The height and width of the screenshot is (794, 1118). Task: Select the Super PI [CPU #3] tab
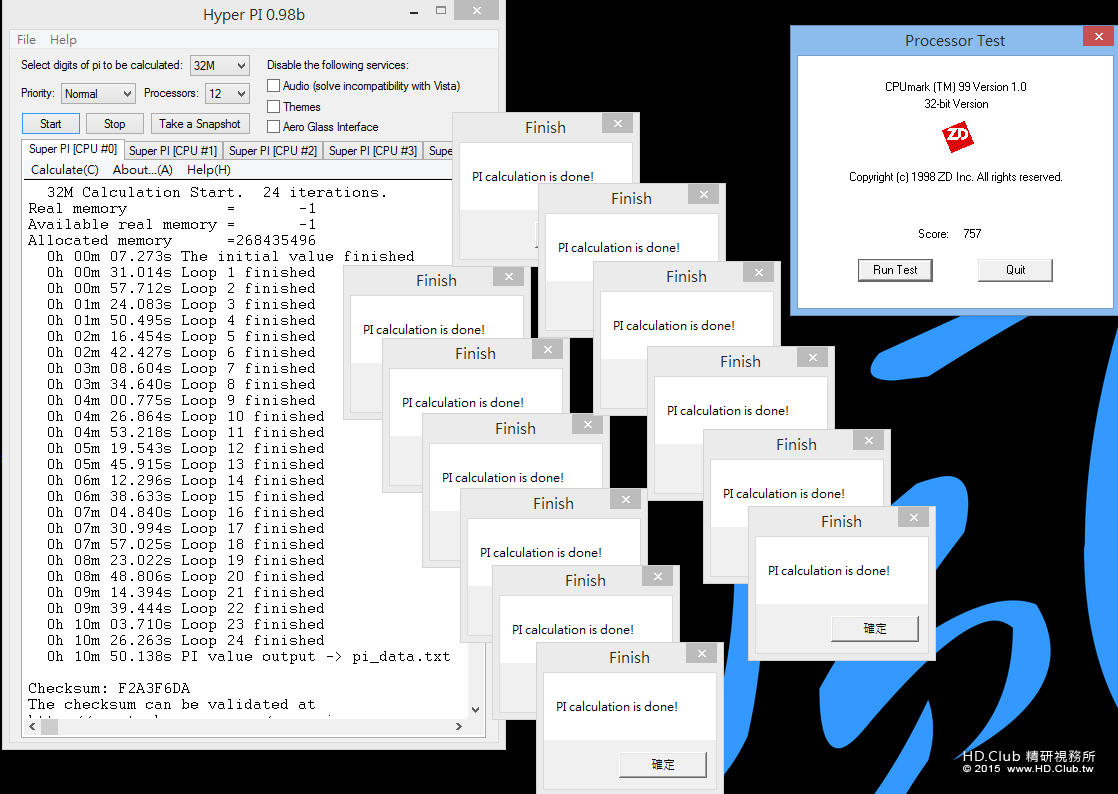pos(372,150)
